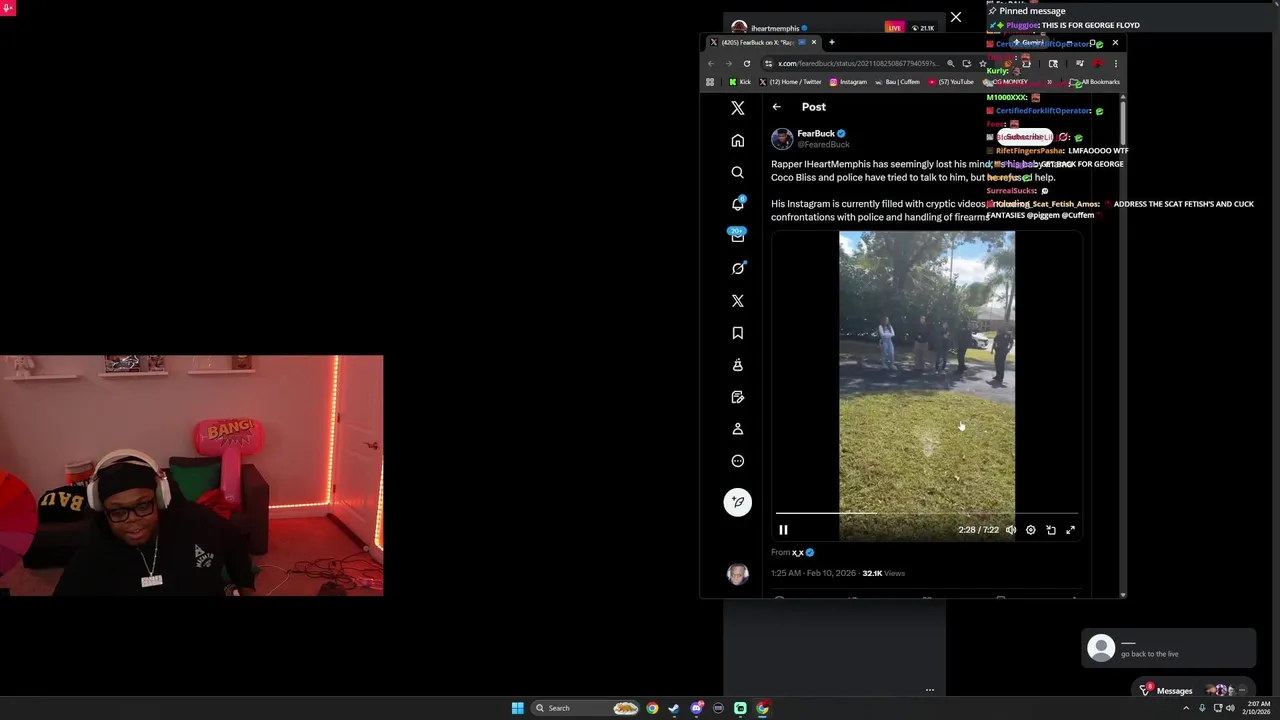The image size is (1280, 720).
Task: Open the @FearedBuck handle link
Action: 823,145
